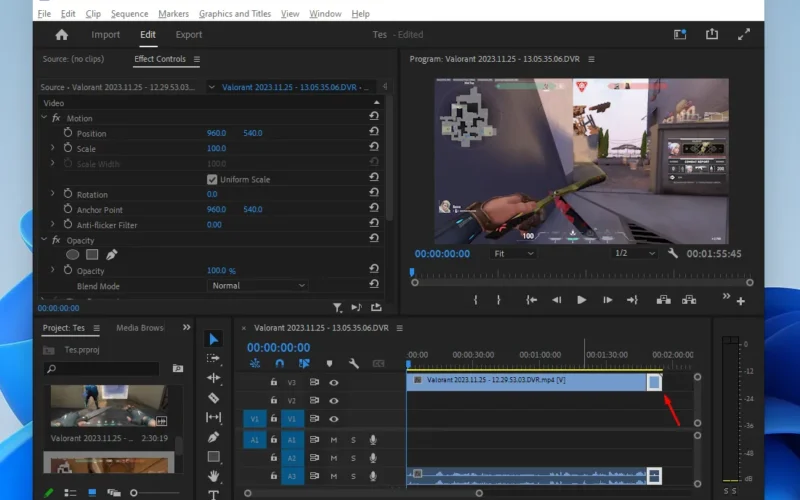800x500 pixels.
Task: Select the Rectangle tool
Action: (214, 457)
